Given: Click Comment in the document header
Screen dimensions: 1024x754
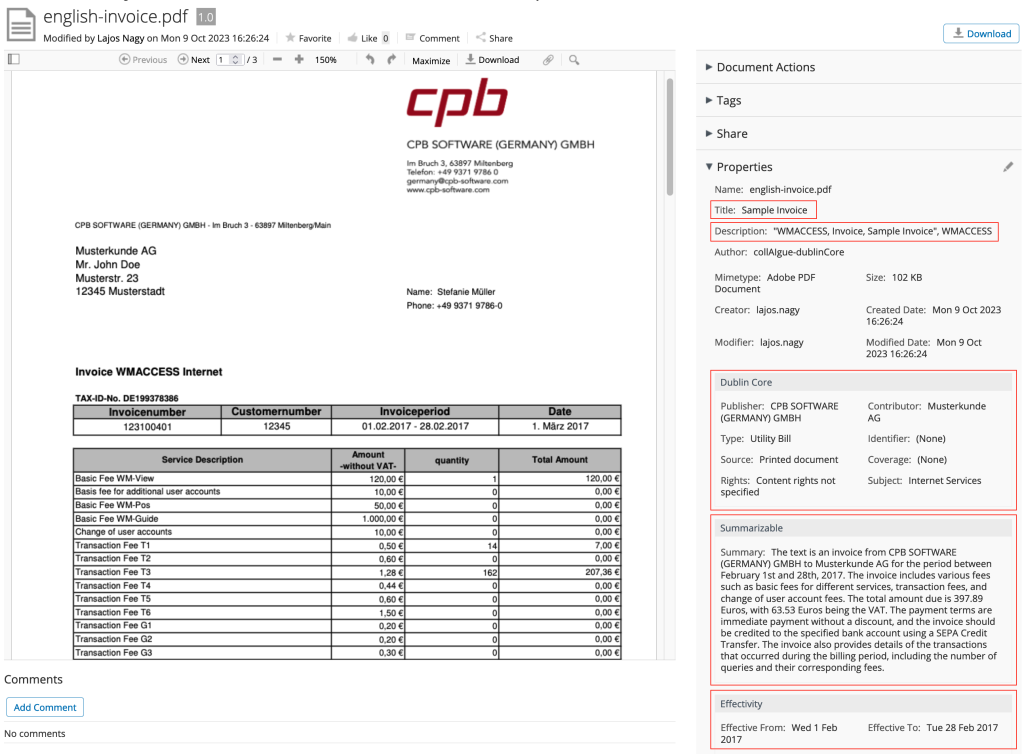Looking at the screenshot, I should tap(432, 38).
